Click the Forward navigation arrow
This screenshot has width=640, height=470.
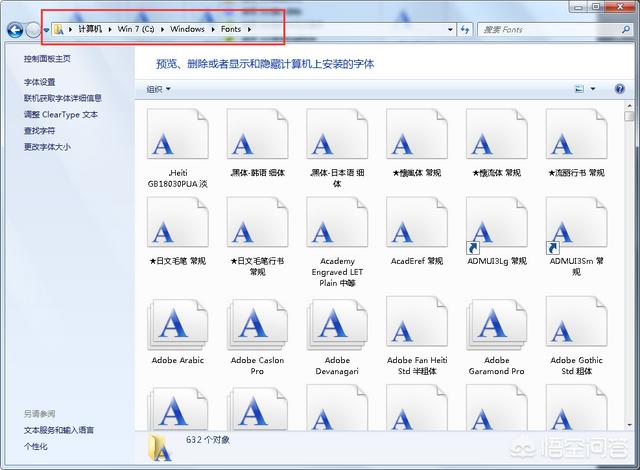click(x=33, y=30)
